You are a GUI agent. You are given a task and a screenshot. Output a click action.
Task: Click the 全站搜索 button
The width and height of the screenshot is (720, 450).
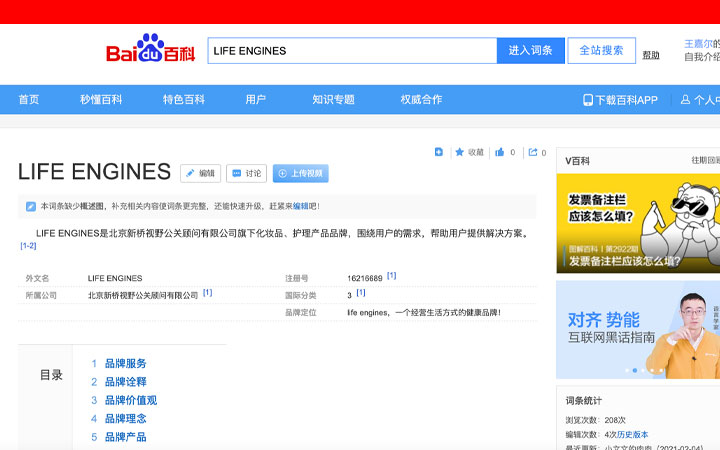click(x=602, y=51)
